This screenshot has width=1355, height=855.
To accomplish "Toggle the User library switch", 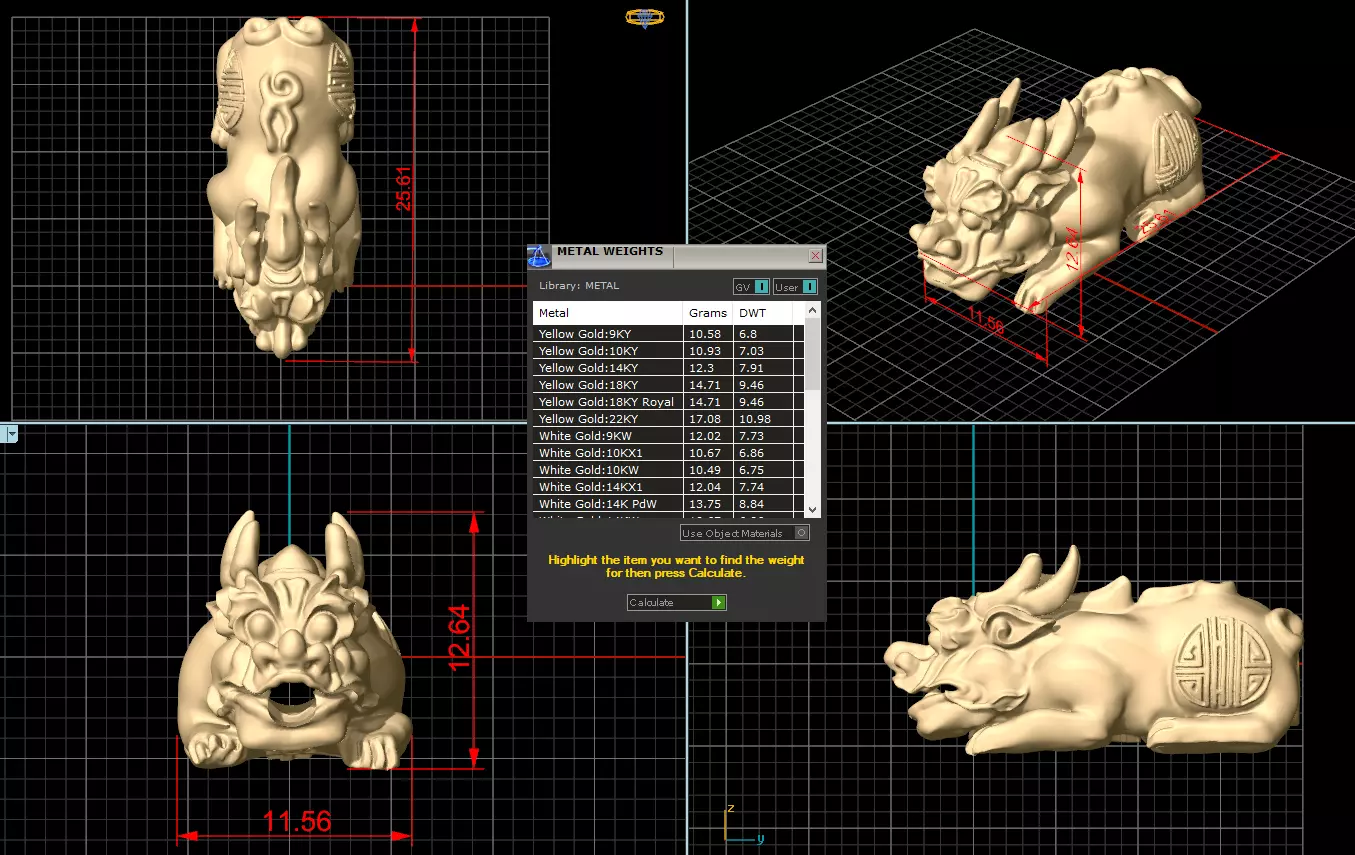I will pos(796,287).
